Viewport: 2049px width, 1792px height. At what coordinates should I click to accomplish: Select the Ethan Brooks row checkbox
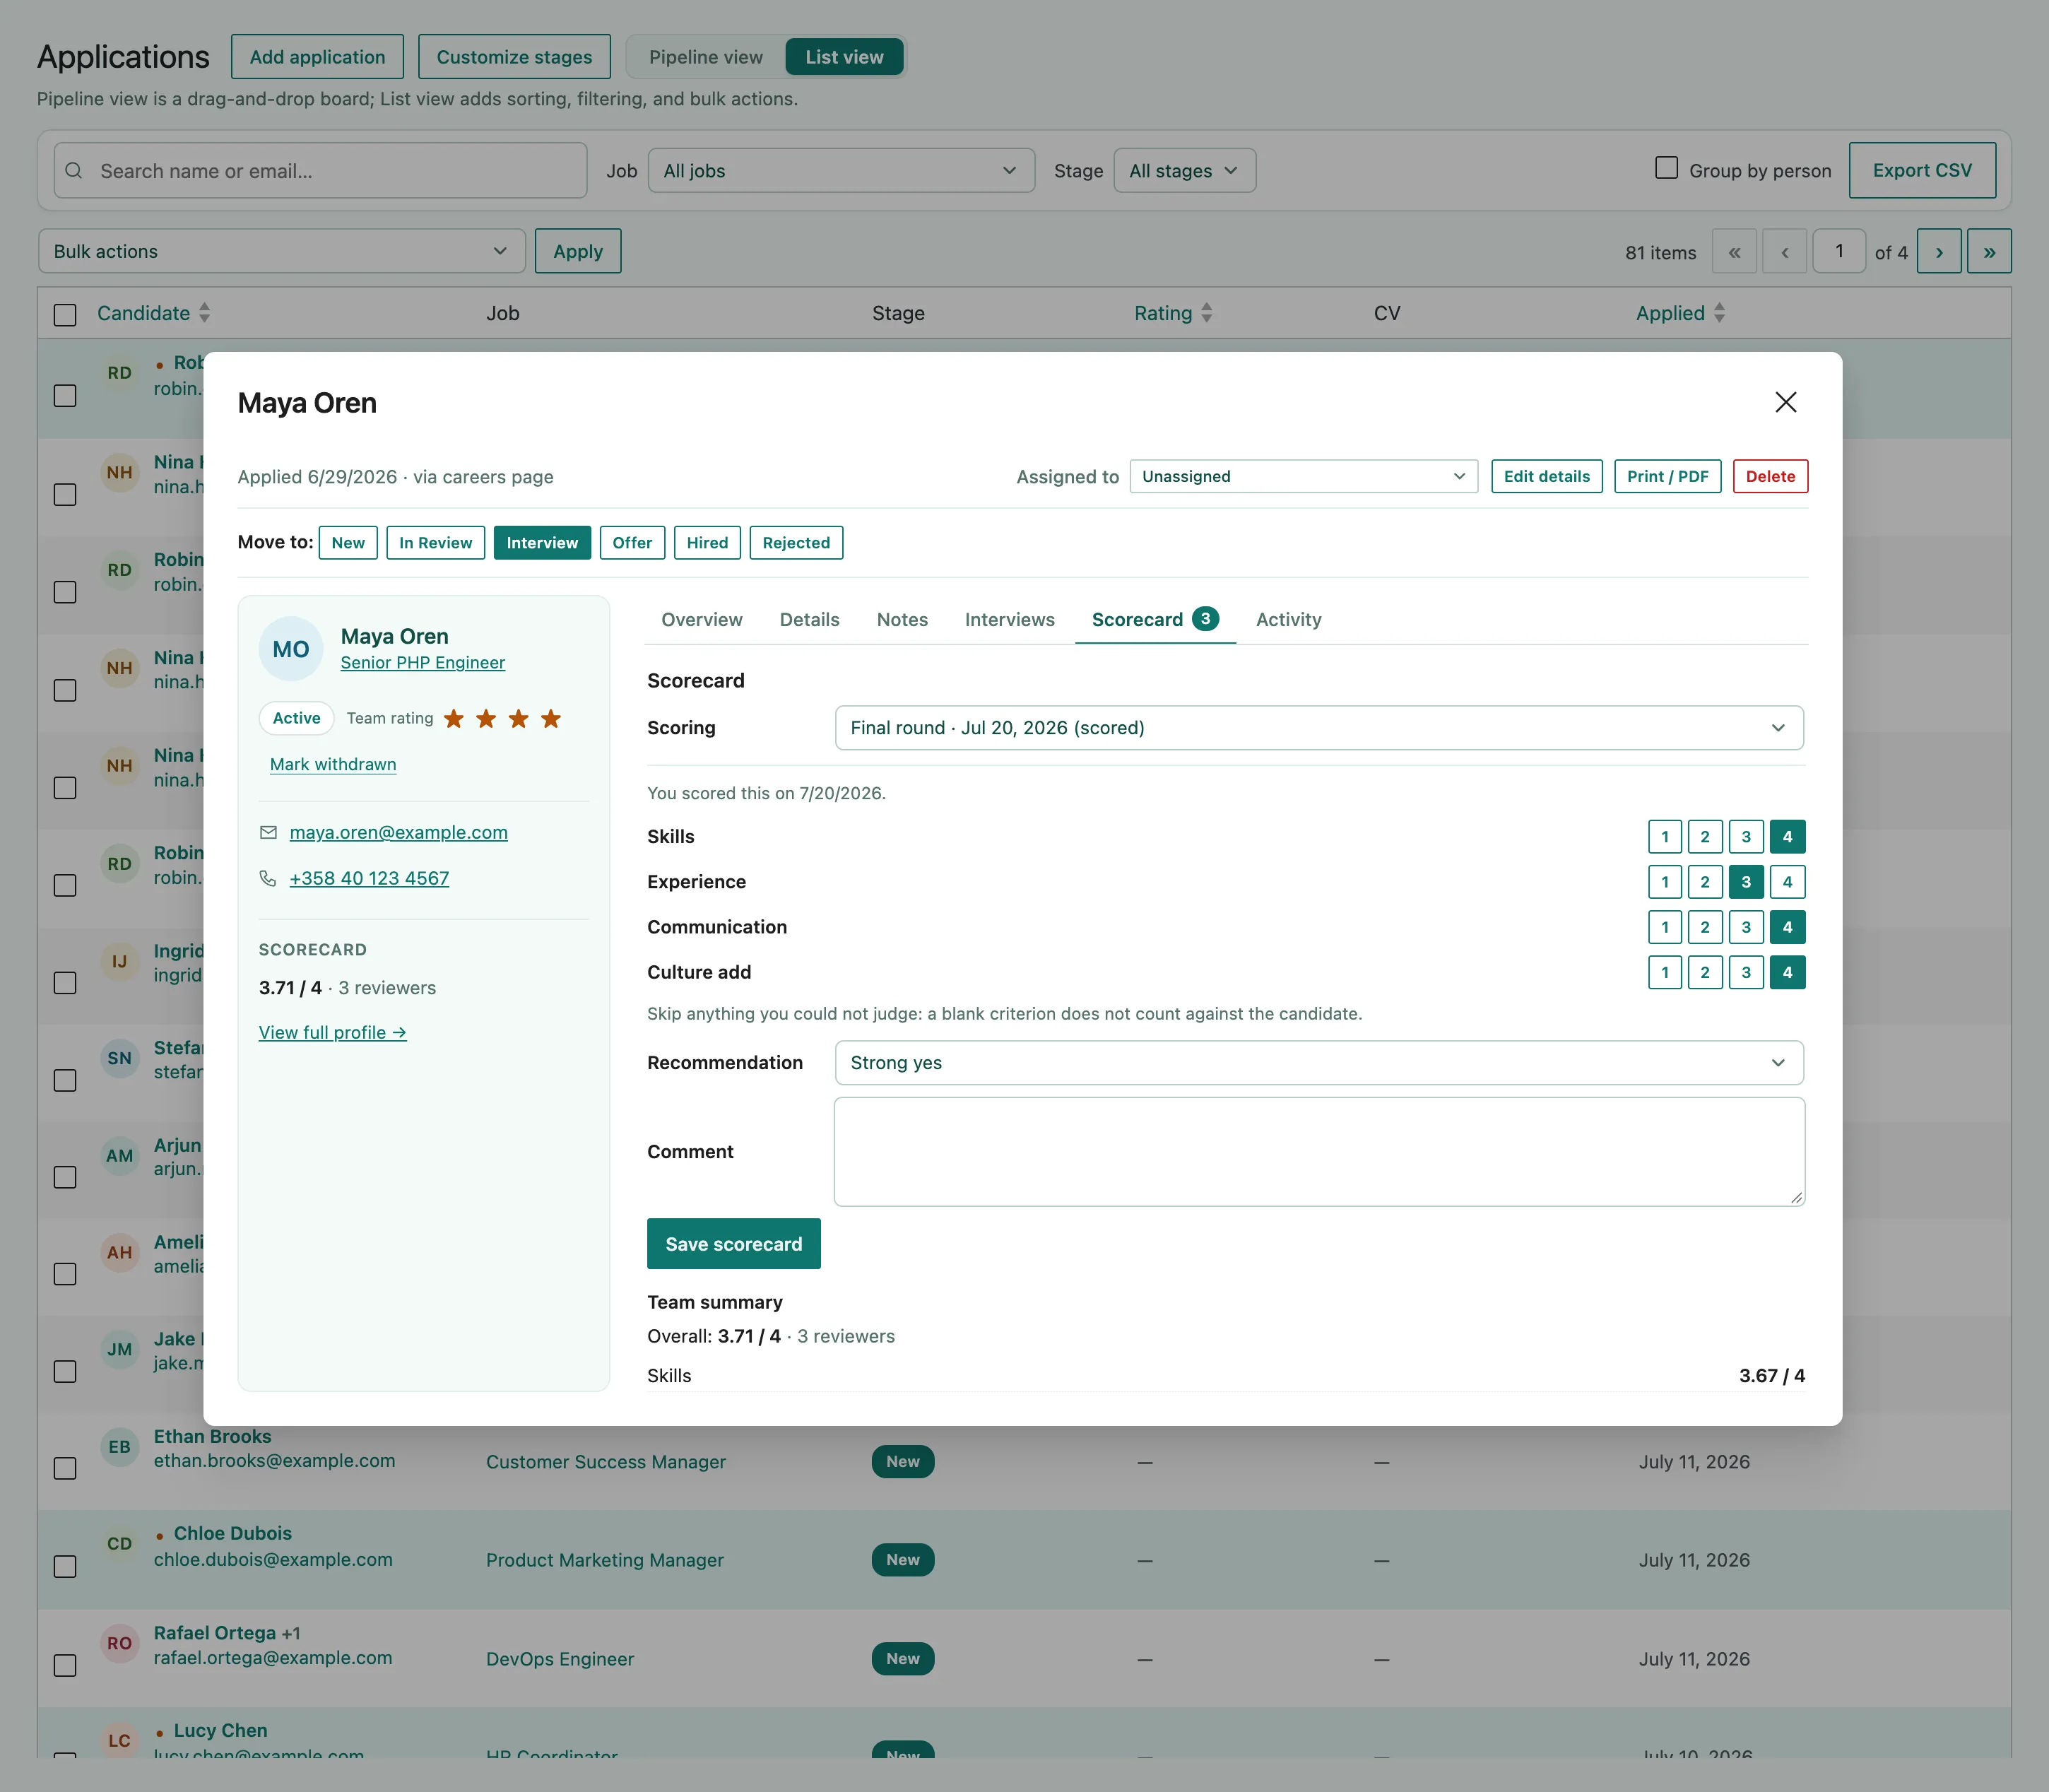(x=65, y=1468)
